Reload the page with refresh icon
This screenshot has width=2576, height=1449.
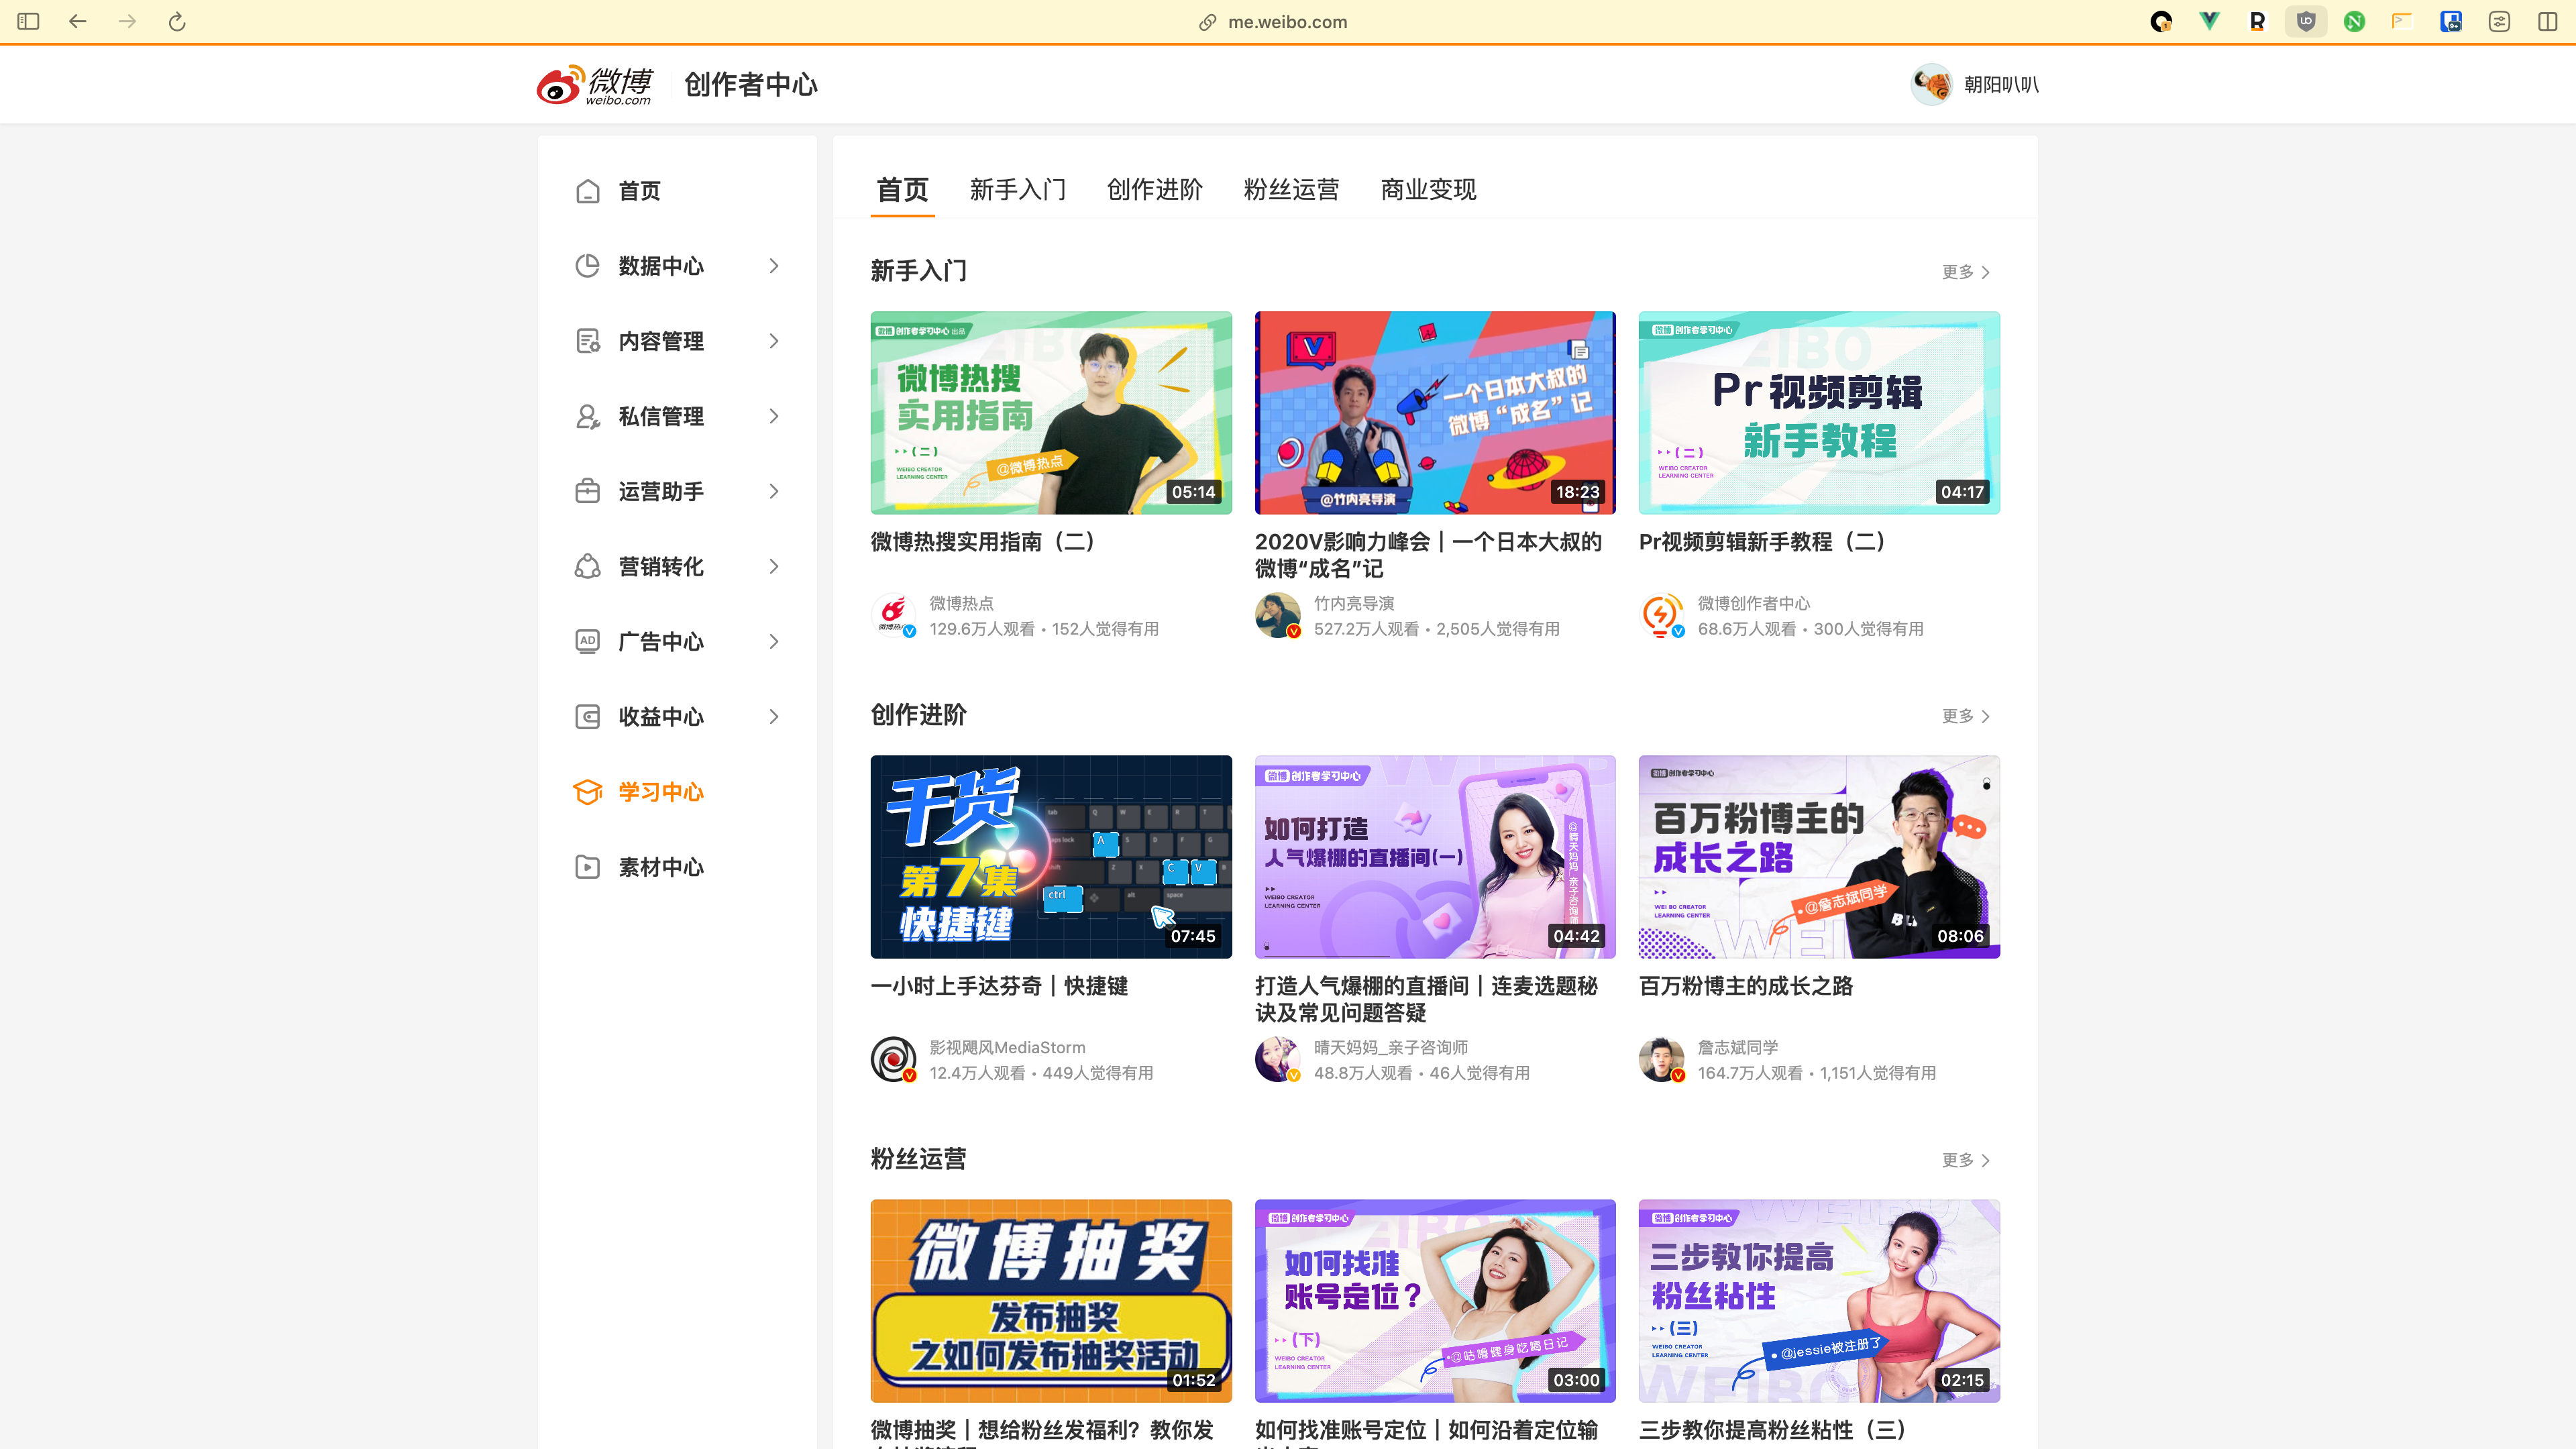pos(177,21)
